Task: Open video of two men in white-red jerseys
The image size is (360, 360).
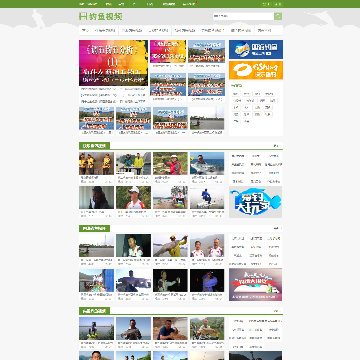Action: (x=207, y=245)
